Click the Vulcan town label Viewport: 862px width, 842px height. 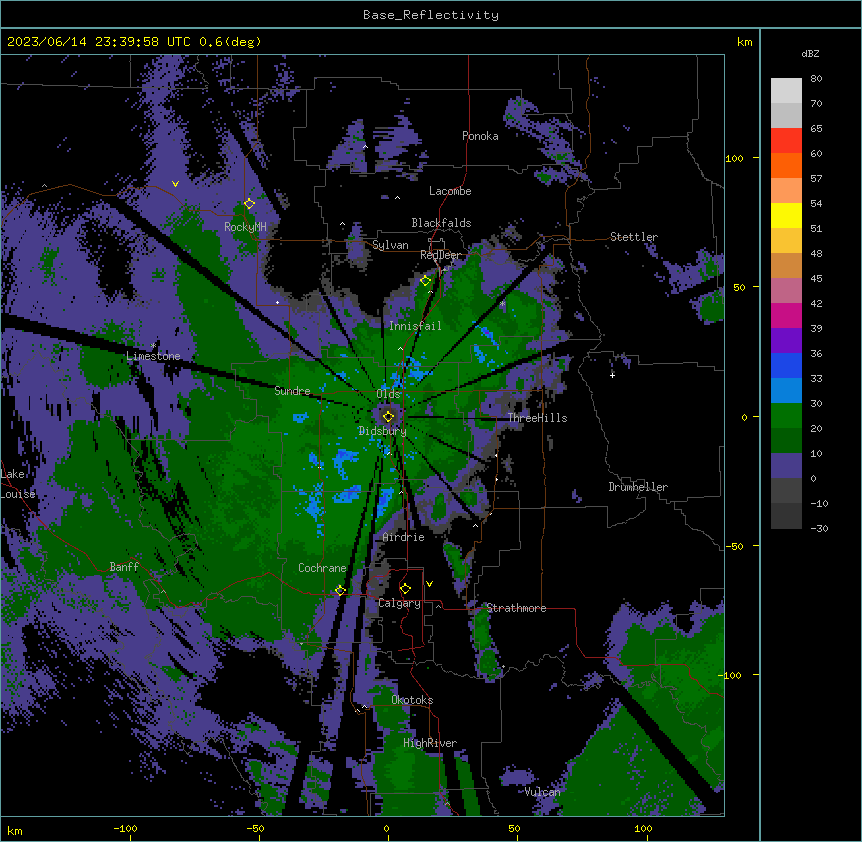pyautogui.click(x=543, y=792)
